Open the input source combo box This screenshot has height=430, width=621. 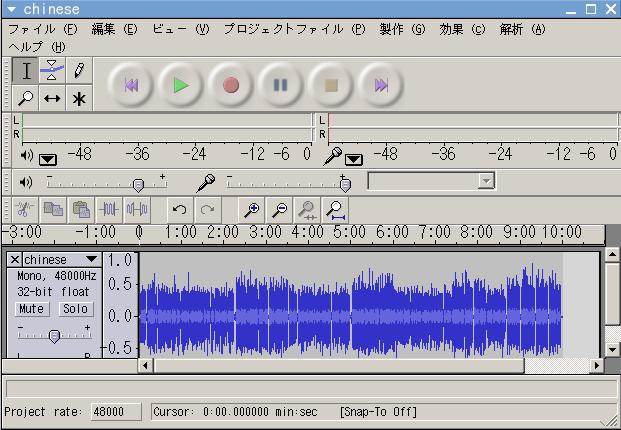point(431,181)
